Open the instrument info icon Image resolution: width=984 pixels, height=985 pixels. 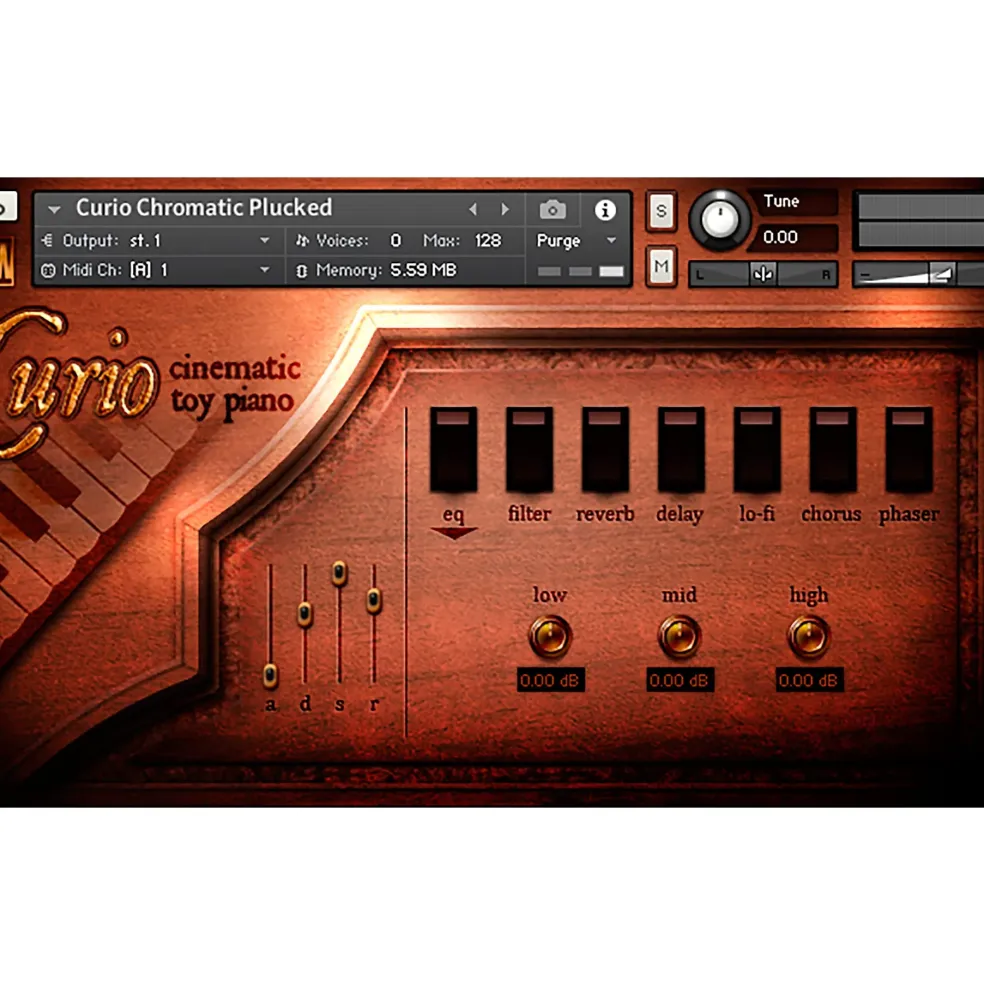605,210
